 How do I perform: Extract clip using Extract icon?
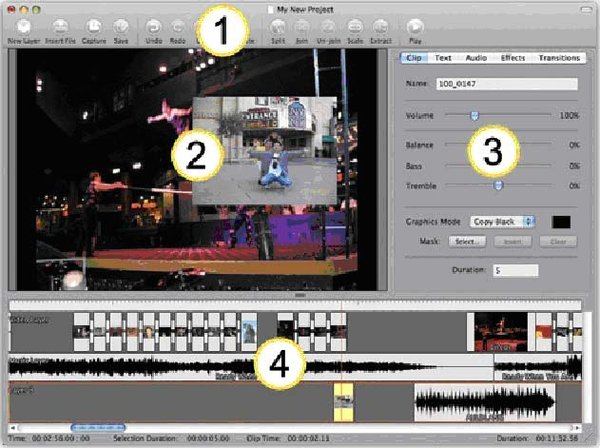pyautogui.click(x=381, y=27)
